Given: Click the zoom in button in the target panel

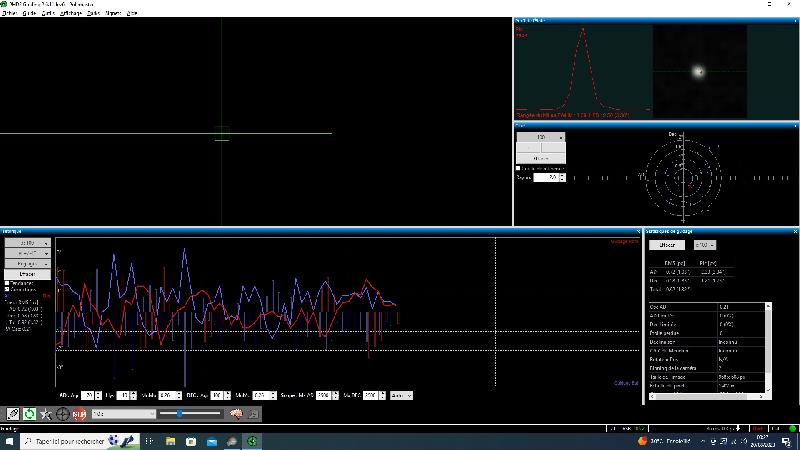Looking at the screenshot, I should click(553, 147).
